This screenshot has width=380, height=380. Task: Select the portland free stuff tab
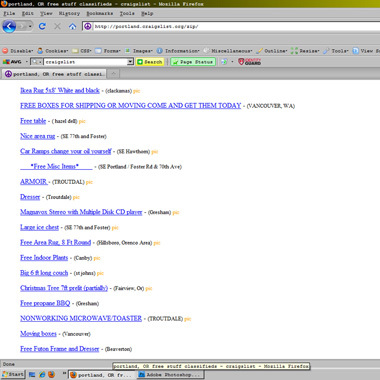(x=54, y=74)
